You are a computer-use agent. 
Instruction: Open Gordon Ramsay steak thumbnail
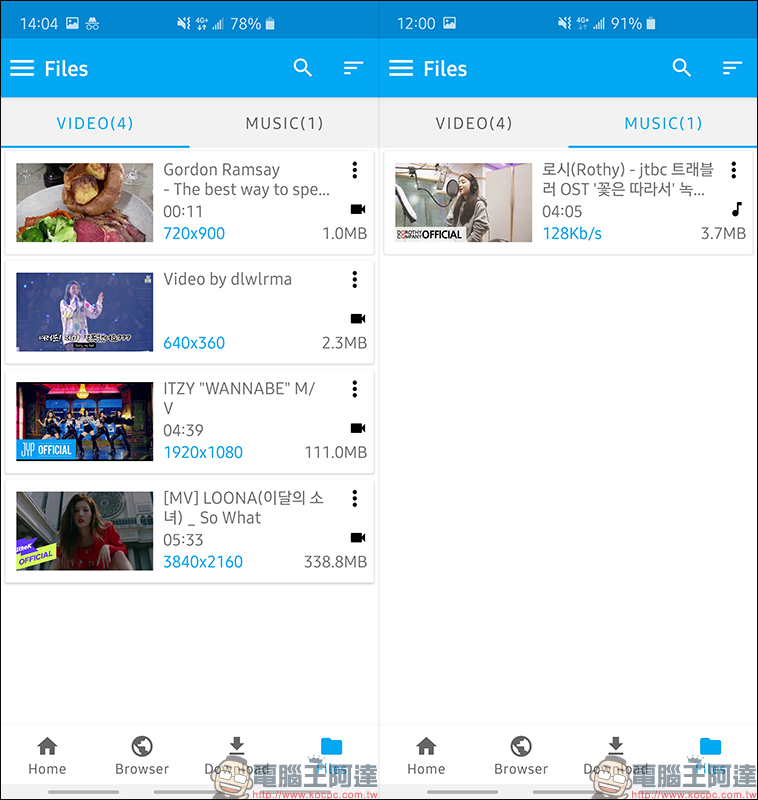85,203
